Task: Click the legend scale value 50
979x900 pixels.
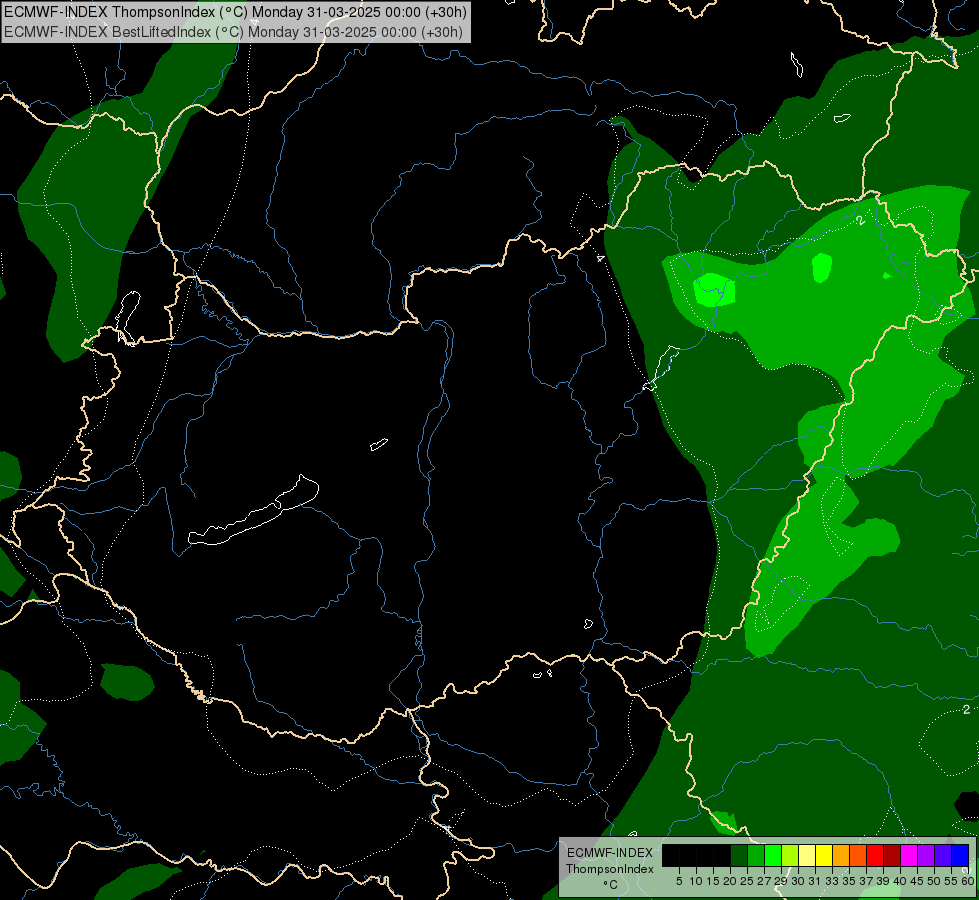Action: (934, 881)
